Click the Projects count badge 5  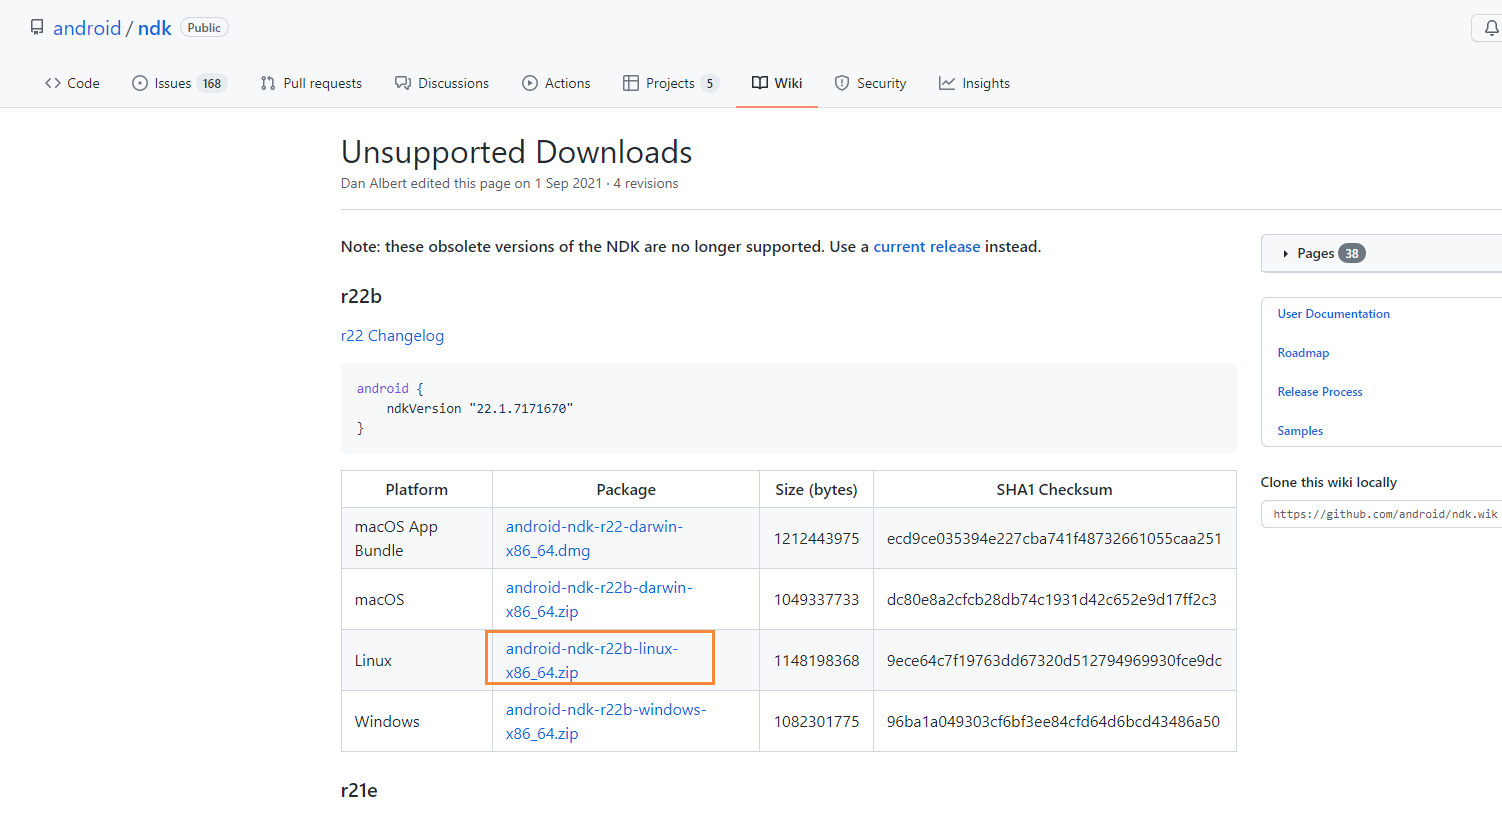[710, 83]
